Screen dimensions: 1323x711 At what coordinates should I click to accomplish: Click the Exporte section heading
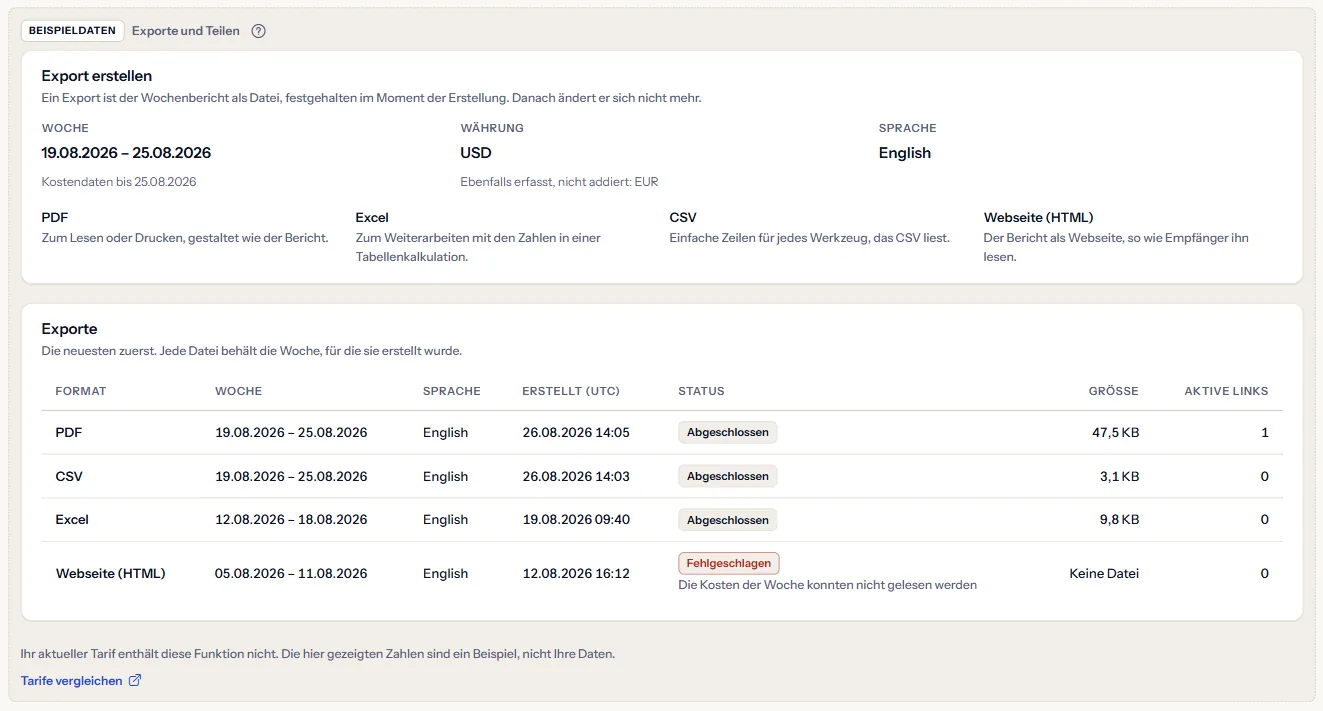pyautogui.click(x=69, y=329)
